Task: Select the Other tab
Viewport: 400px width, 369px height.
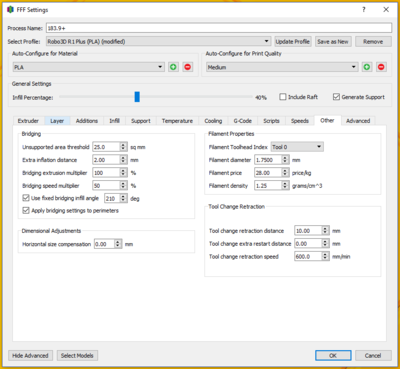Action: click(327, 120)
